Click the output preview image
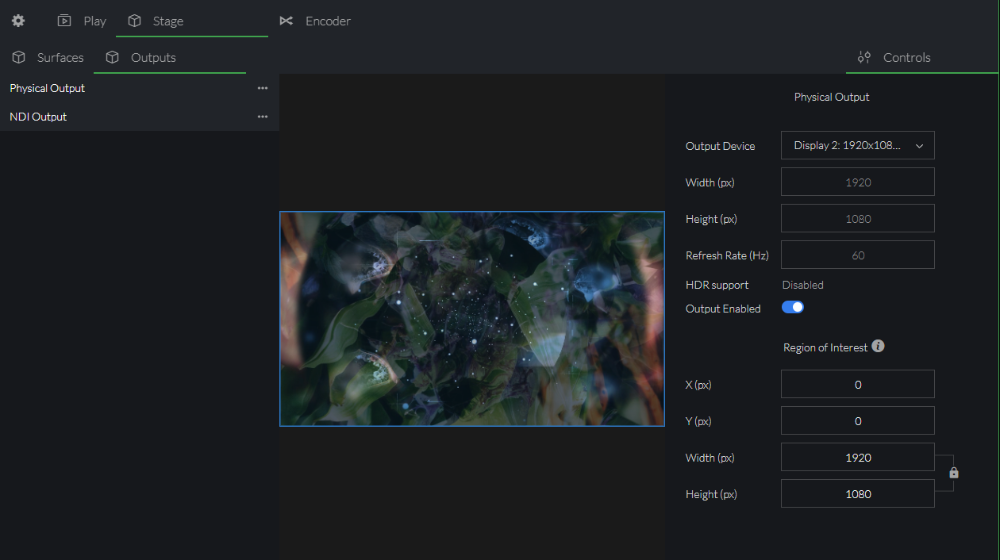This screenshot has height=560, width=1000. coord(471,319)
